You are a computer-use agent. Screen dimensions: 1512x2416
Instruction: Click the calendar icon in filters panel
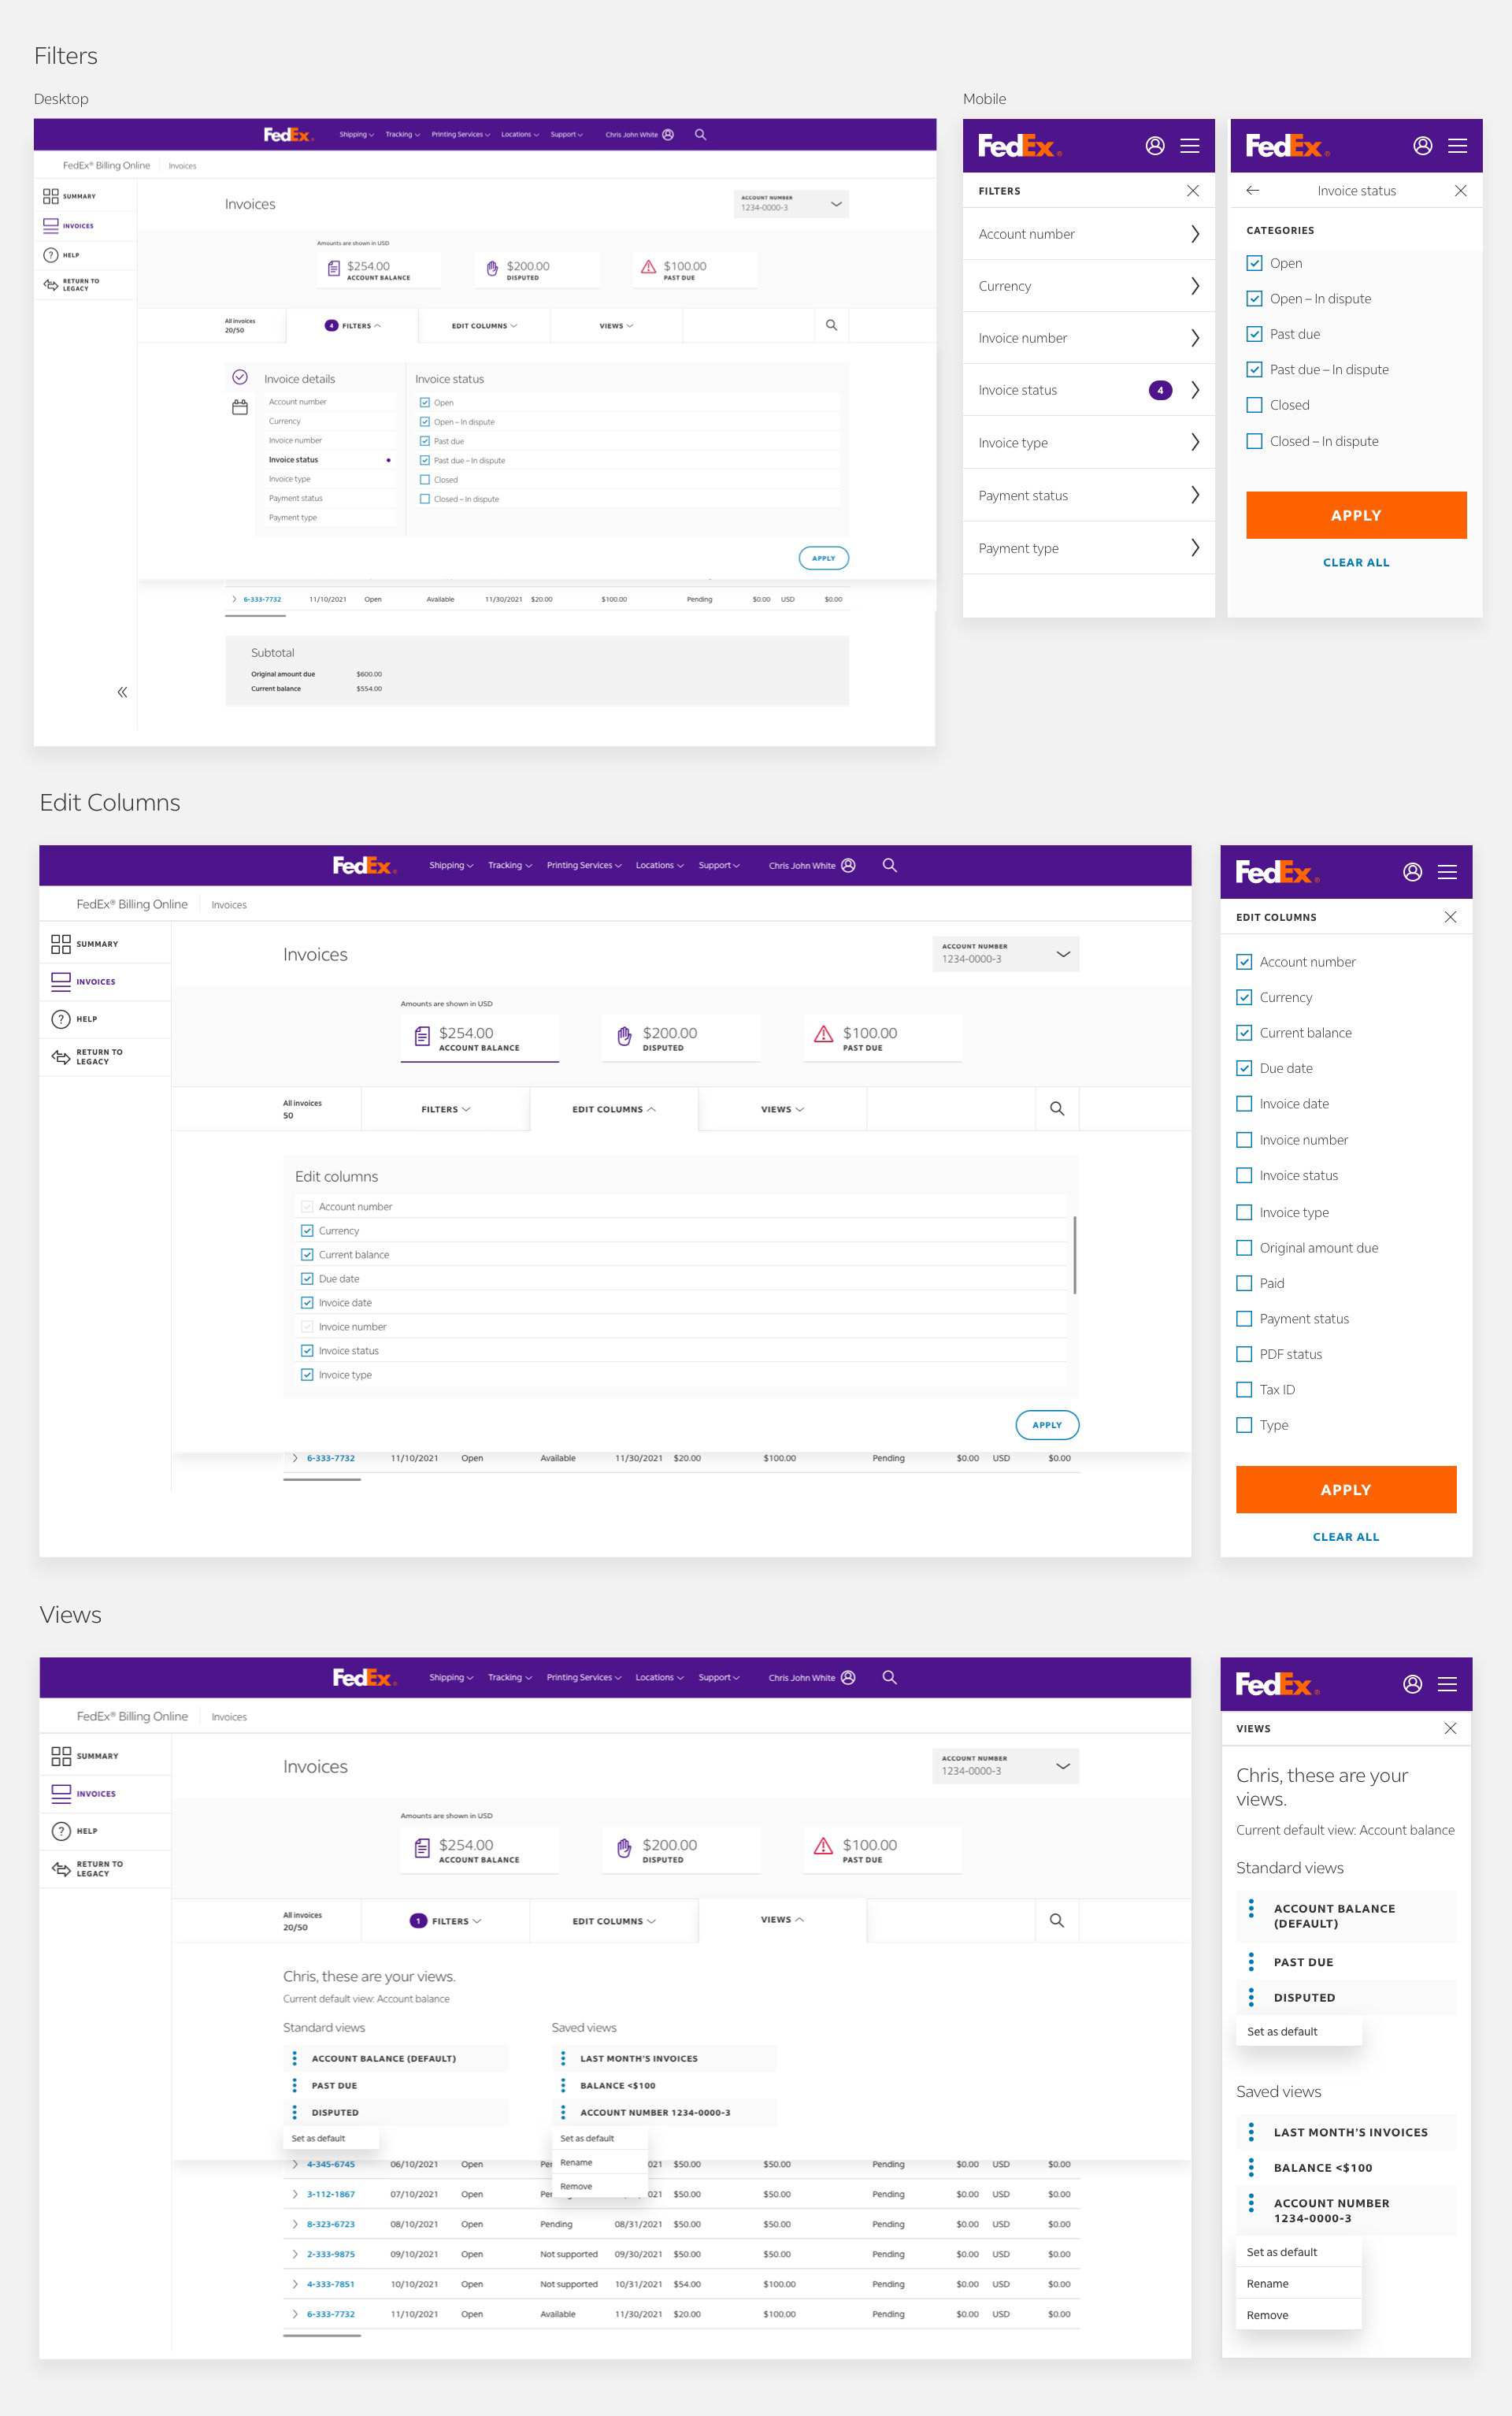coord(240,407)
